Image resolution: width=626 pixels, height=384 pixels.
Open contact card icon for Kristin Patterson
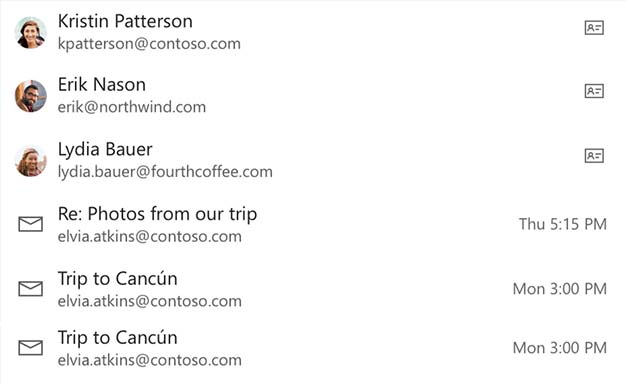point(594,28)
